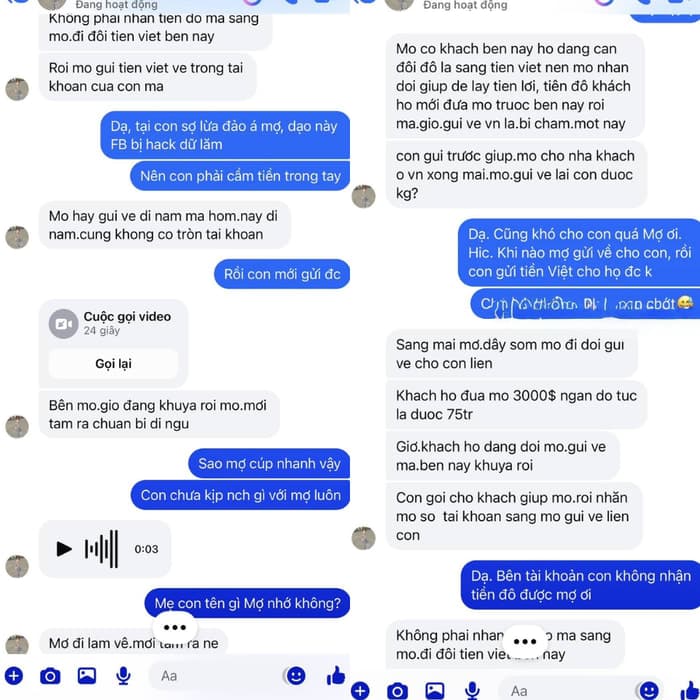Tap microphone icon in right chat toolbar
Screen dimensions: 700x700
pyautogui.click(x=471, y=691)
